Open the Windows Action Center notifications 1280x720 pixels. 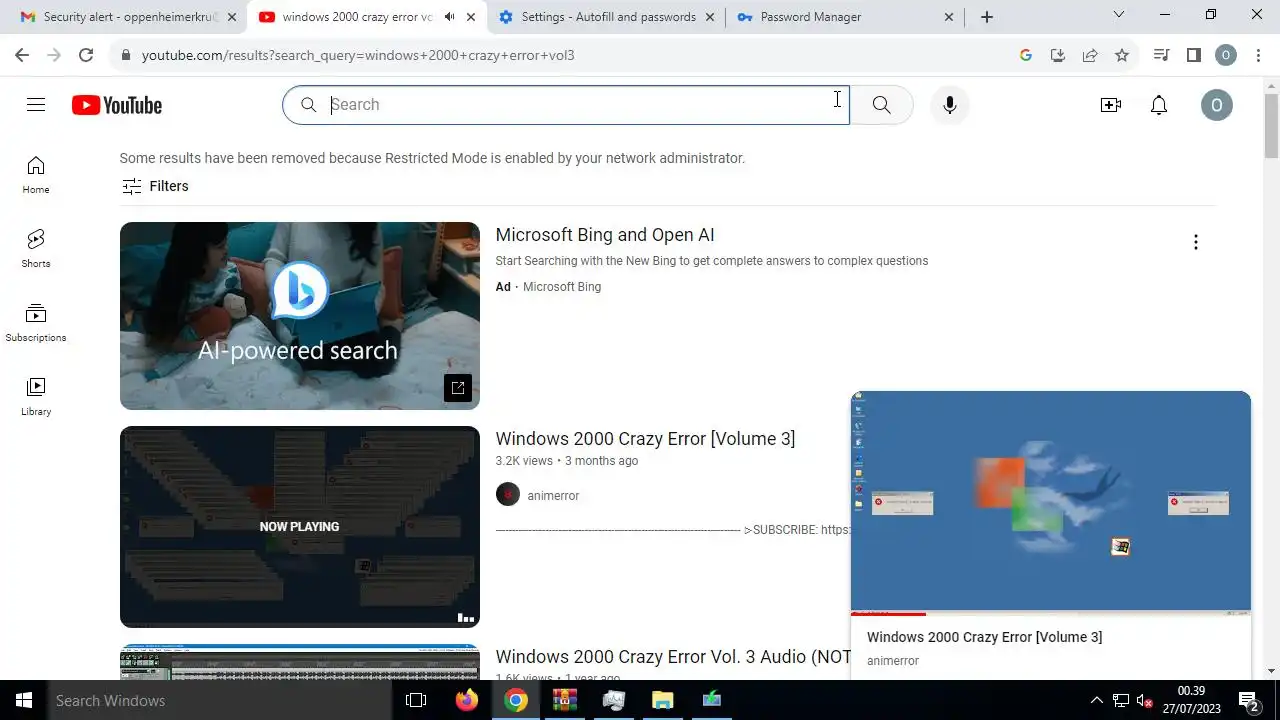click(1248, 700)
